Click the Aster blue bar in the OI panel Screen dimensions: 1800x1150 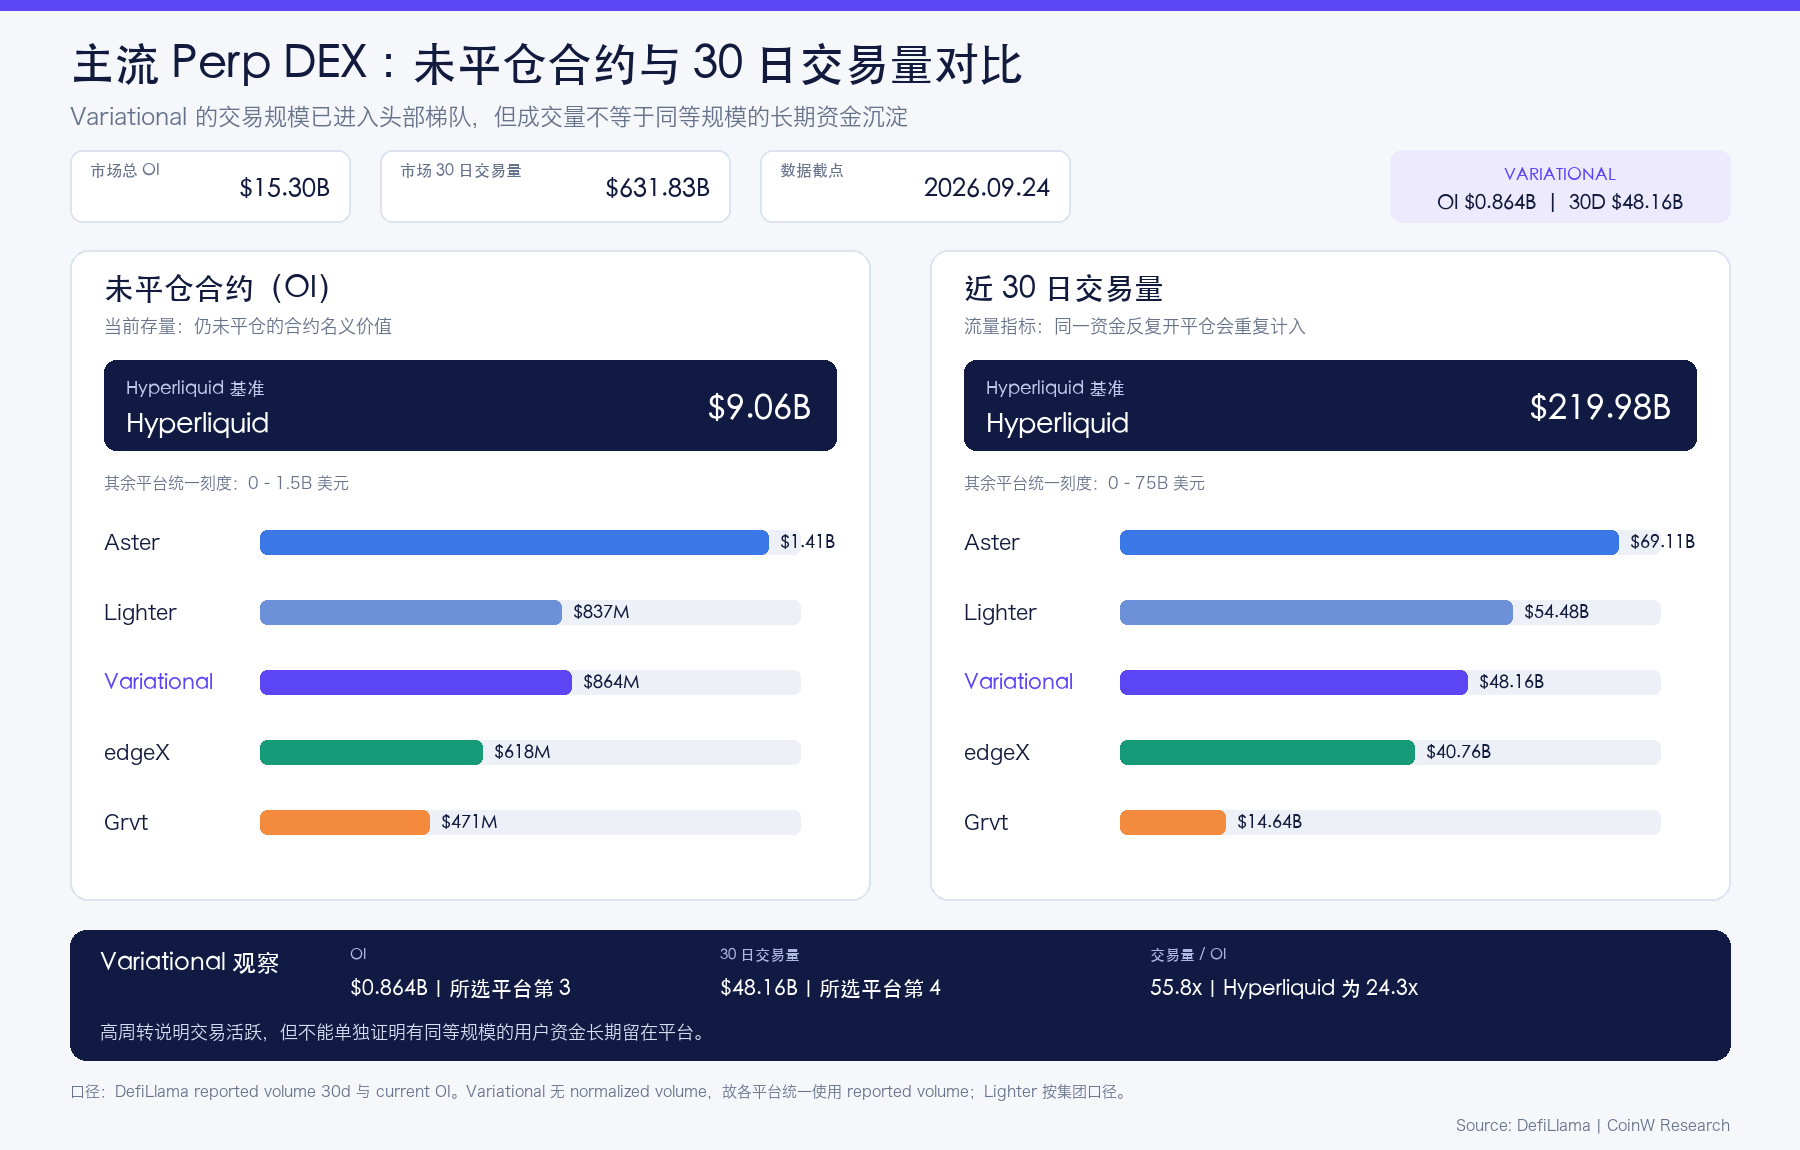click(514, 542)
